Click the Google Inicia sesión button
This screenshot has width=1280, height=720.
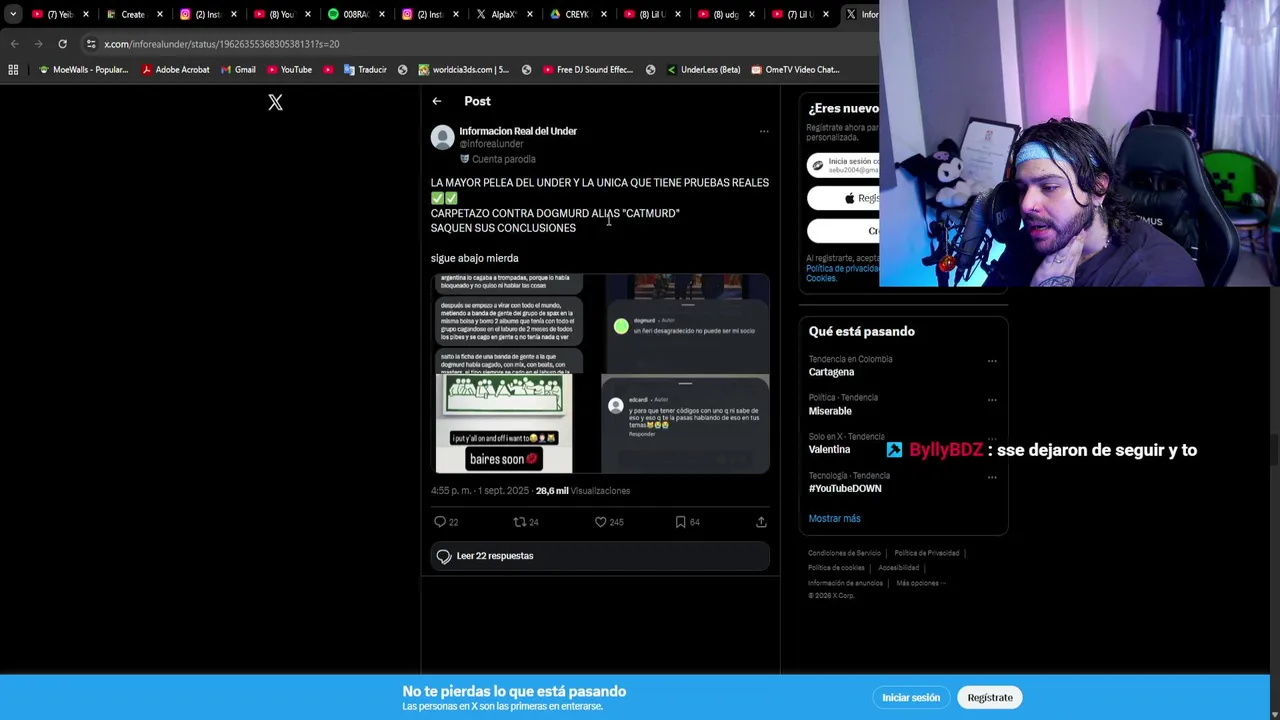click(843, 165)
